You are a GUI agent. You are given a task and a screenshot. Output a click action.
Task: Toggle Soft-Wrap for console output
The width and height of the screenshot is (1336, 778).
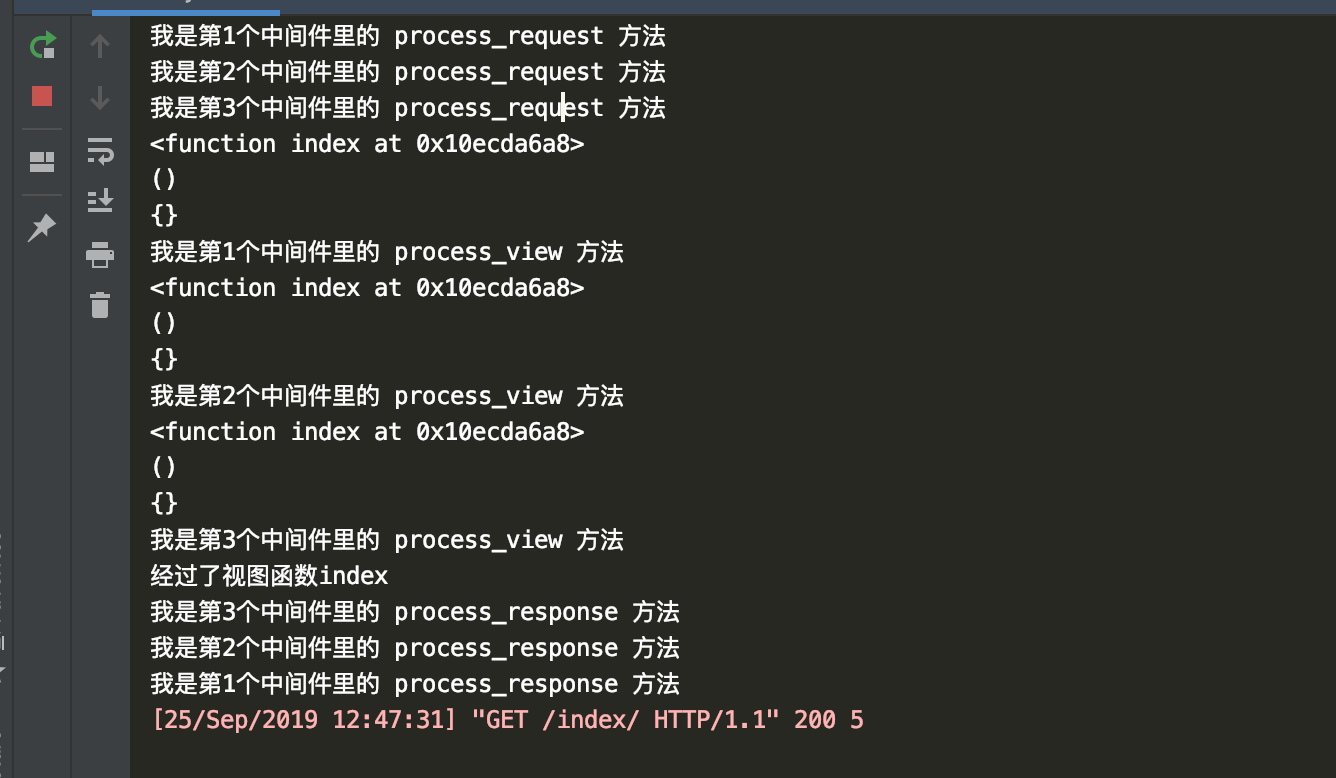(x=100, y=151)
